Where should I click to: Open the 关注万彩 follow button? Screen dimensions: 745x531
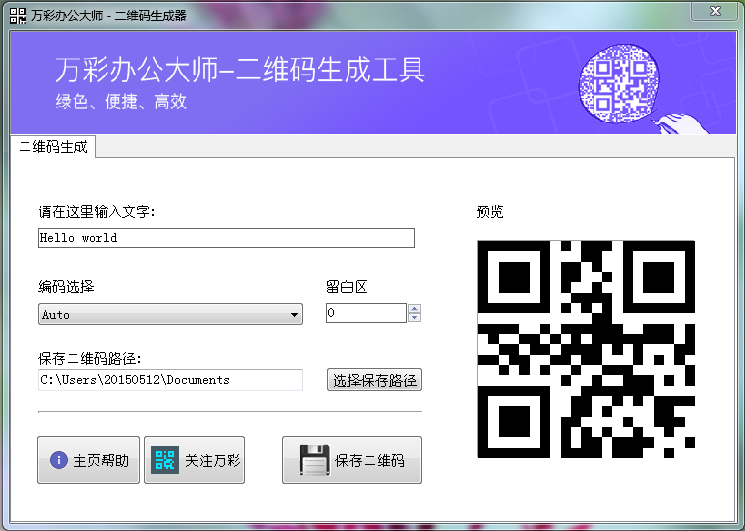coord(194,460)
